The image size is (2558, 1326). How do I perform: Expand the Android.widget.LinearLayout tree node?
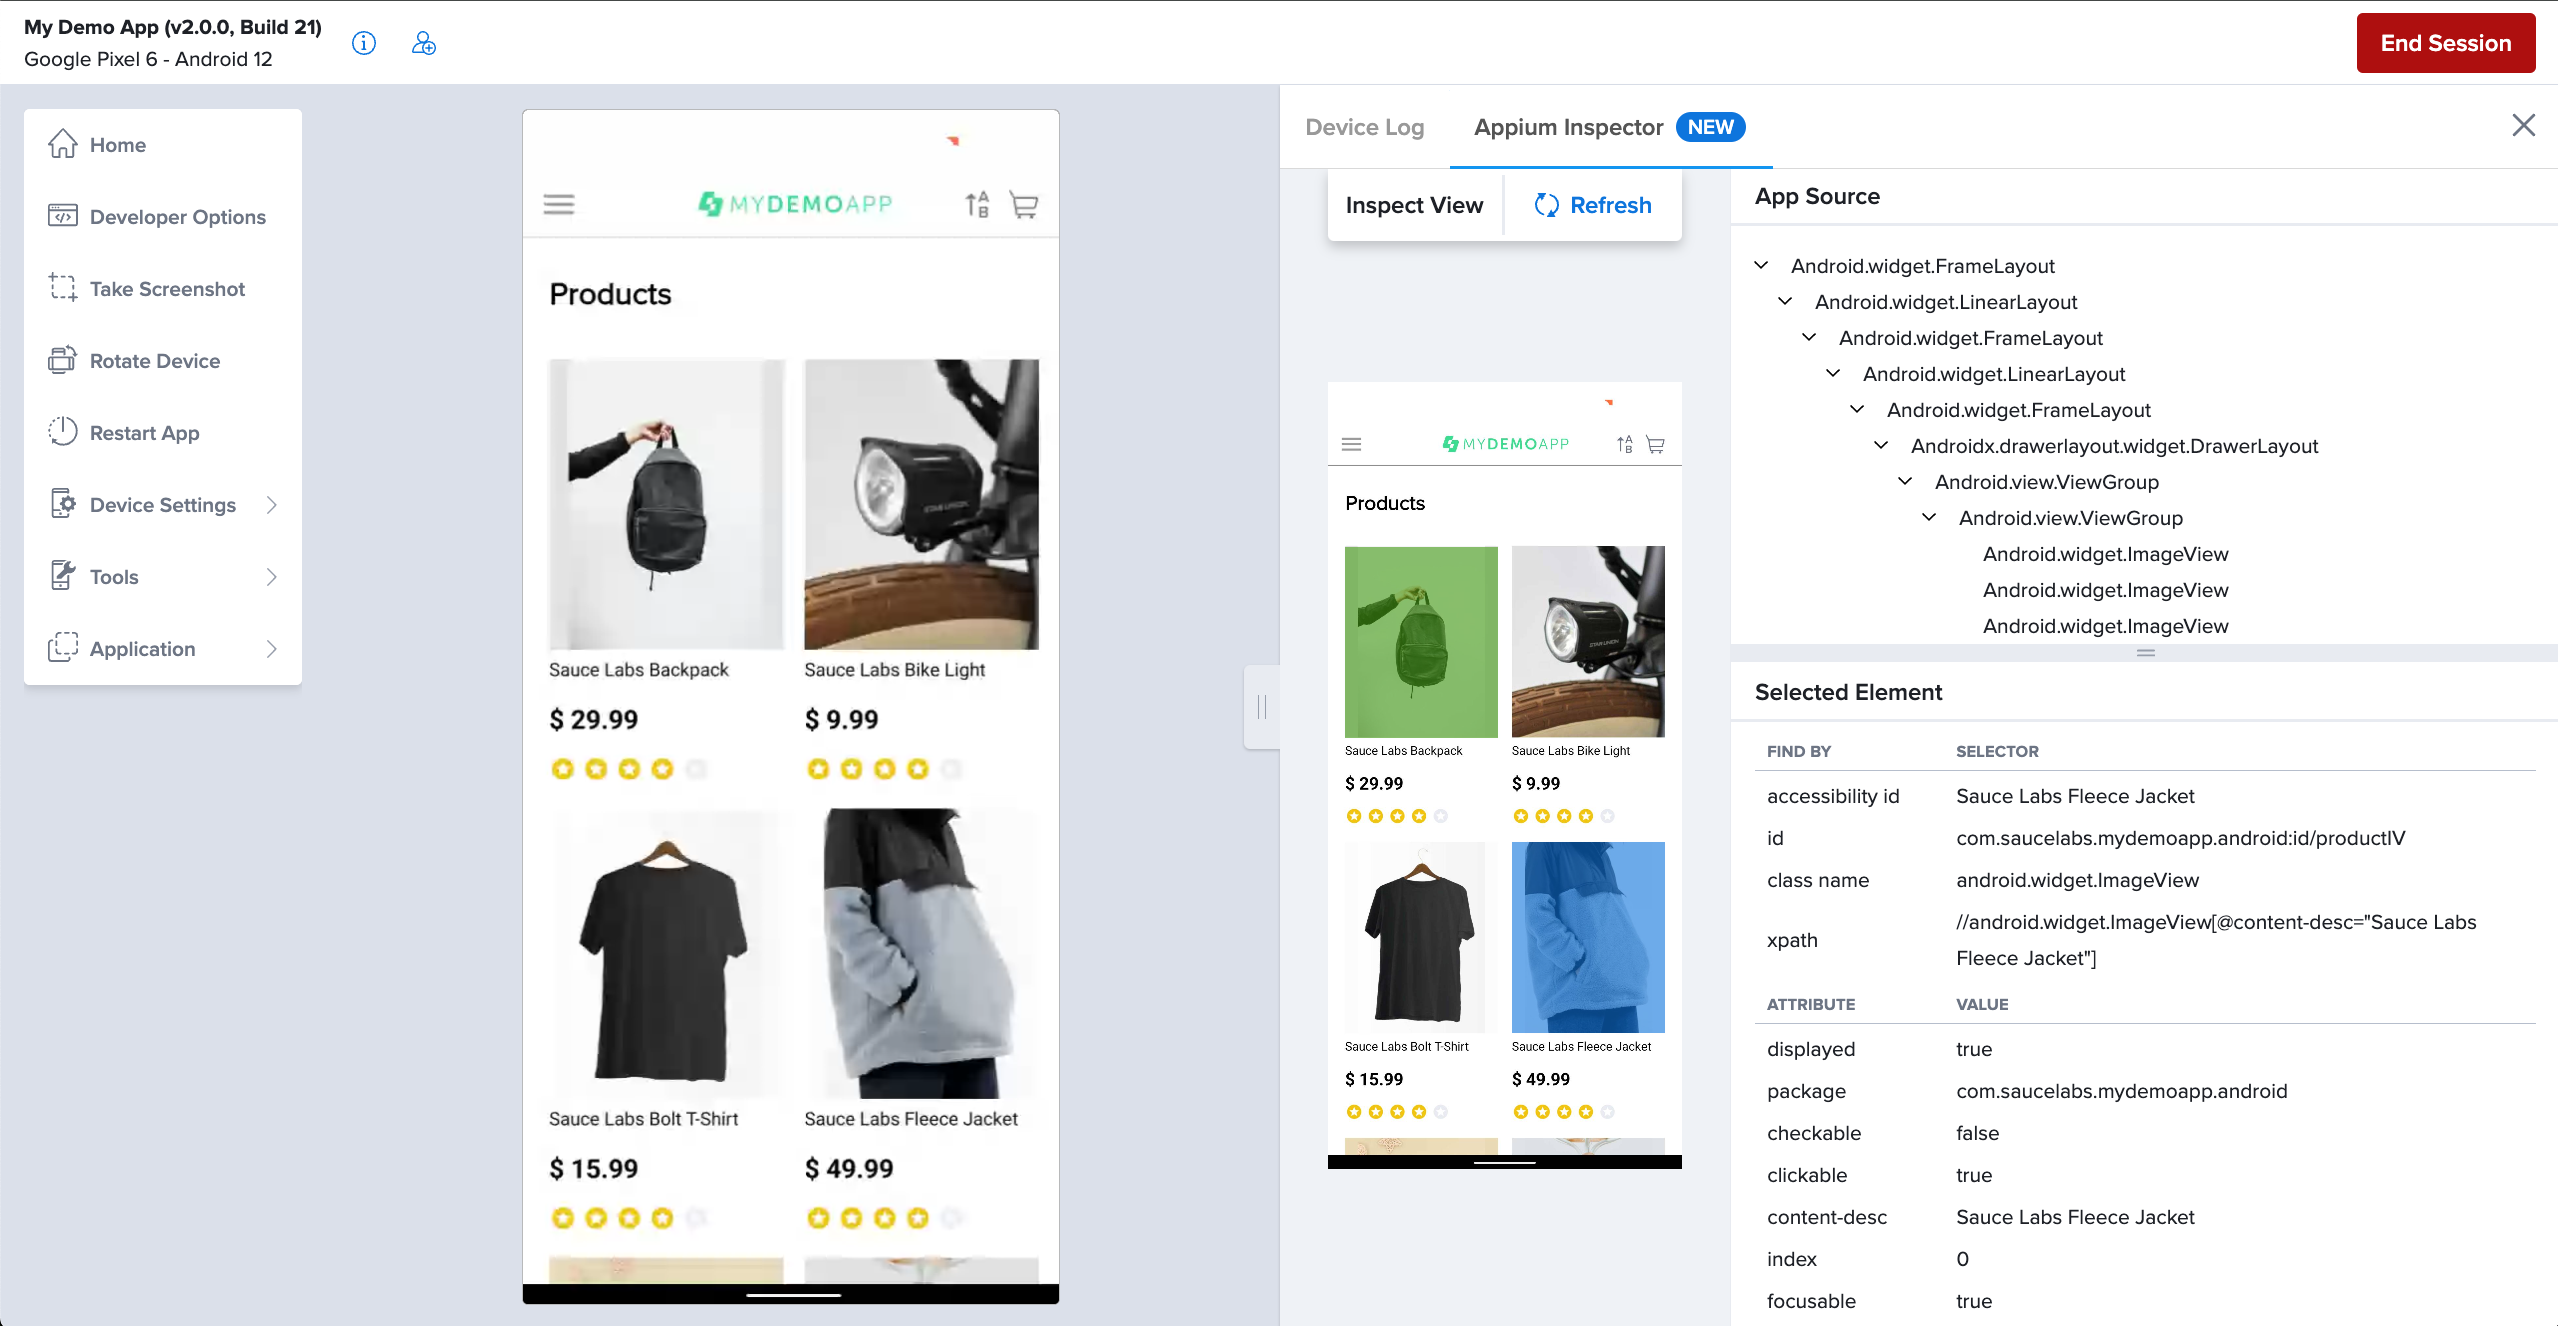pos(1787,301)
